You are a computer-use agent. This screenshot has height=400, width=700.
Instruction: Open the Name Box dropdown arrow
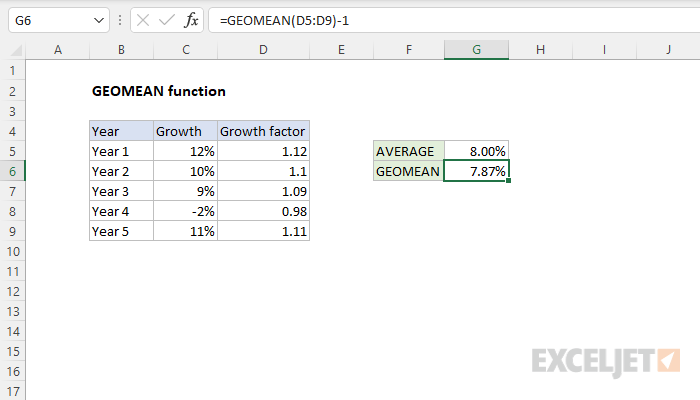[97, 20]
